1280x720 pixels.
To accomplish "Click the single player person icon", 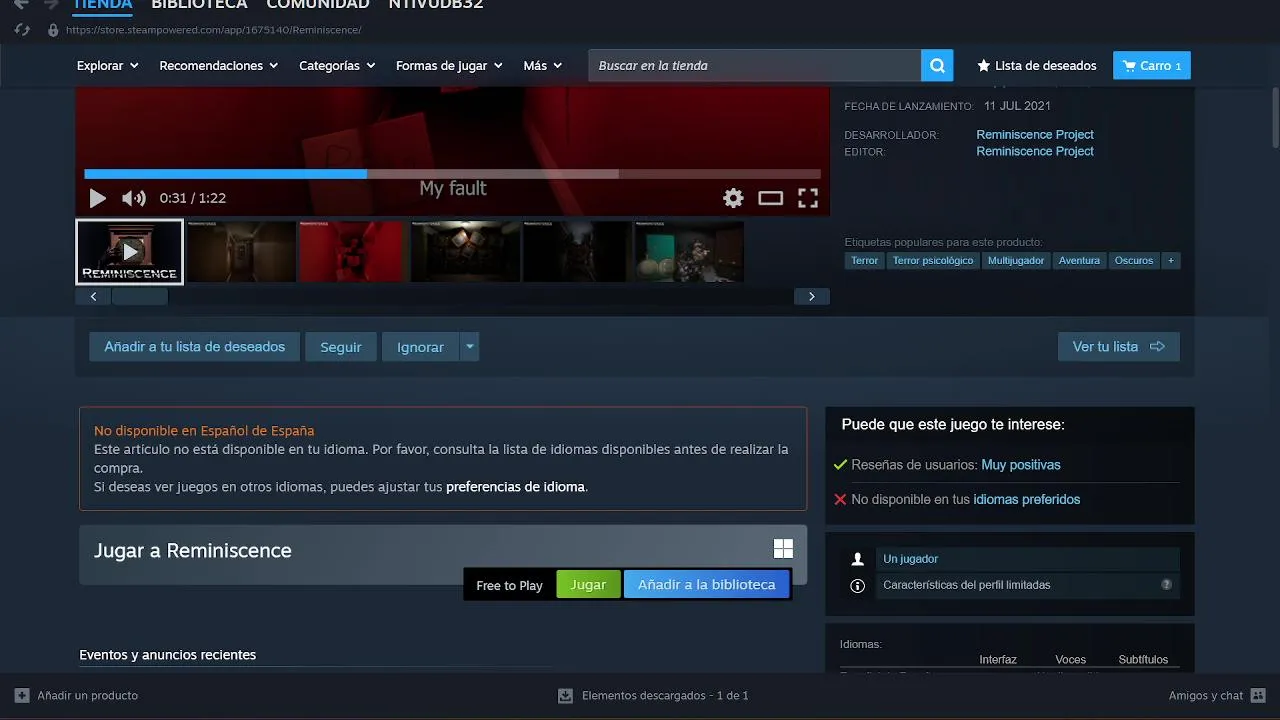I will pos(857,559).
